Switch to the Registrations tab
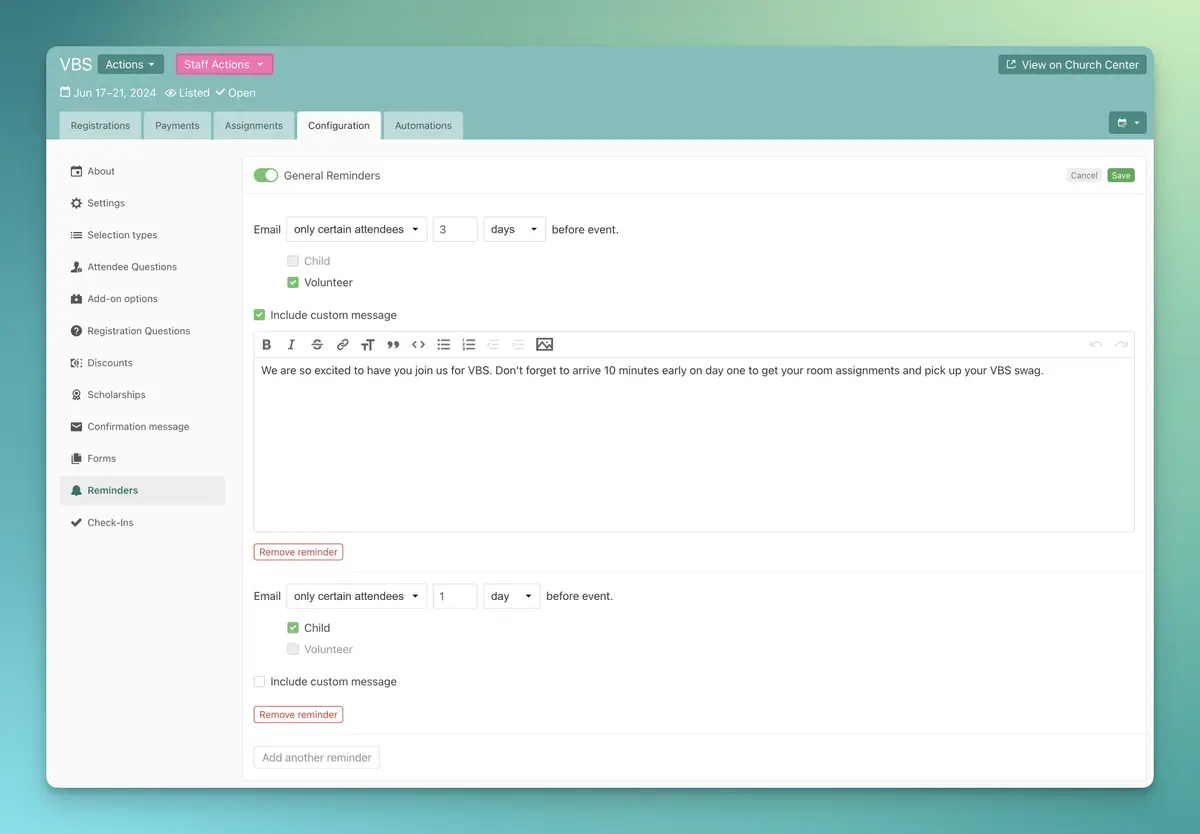Viewport: 1200px width, 834px height. click(100, 126)
